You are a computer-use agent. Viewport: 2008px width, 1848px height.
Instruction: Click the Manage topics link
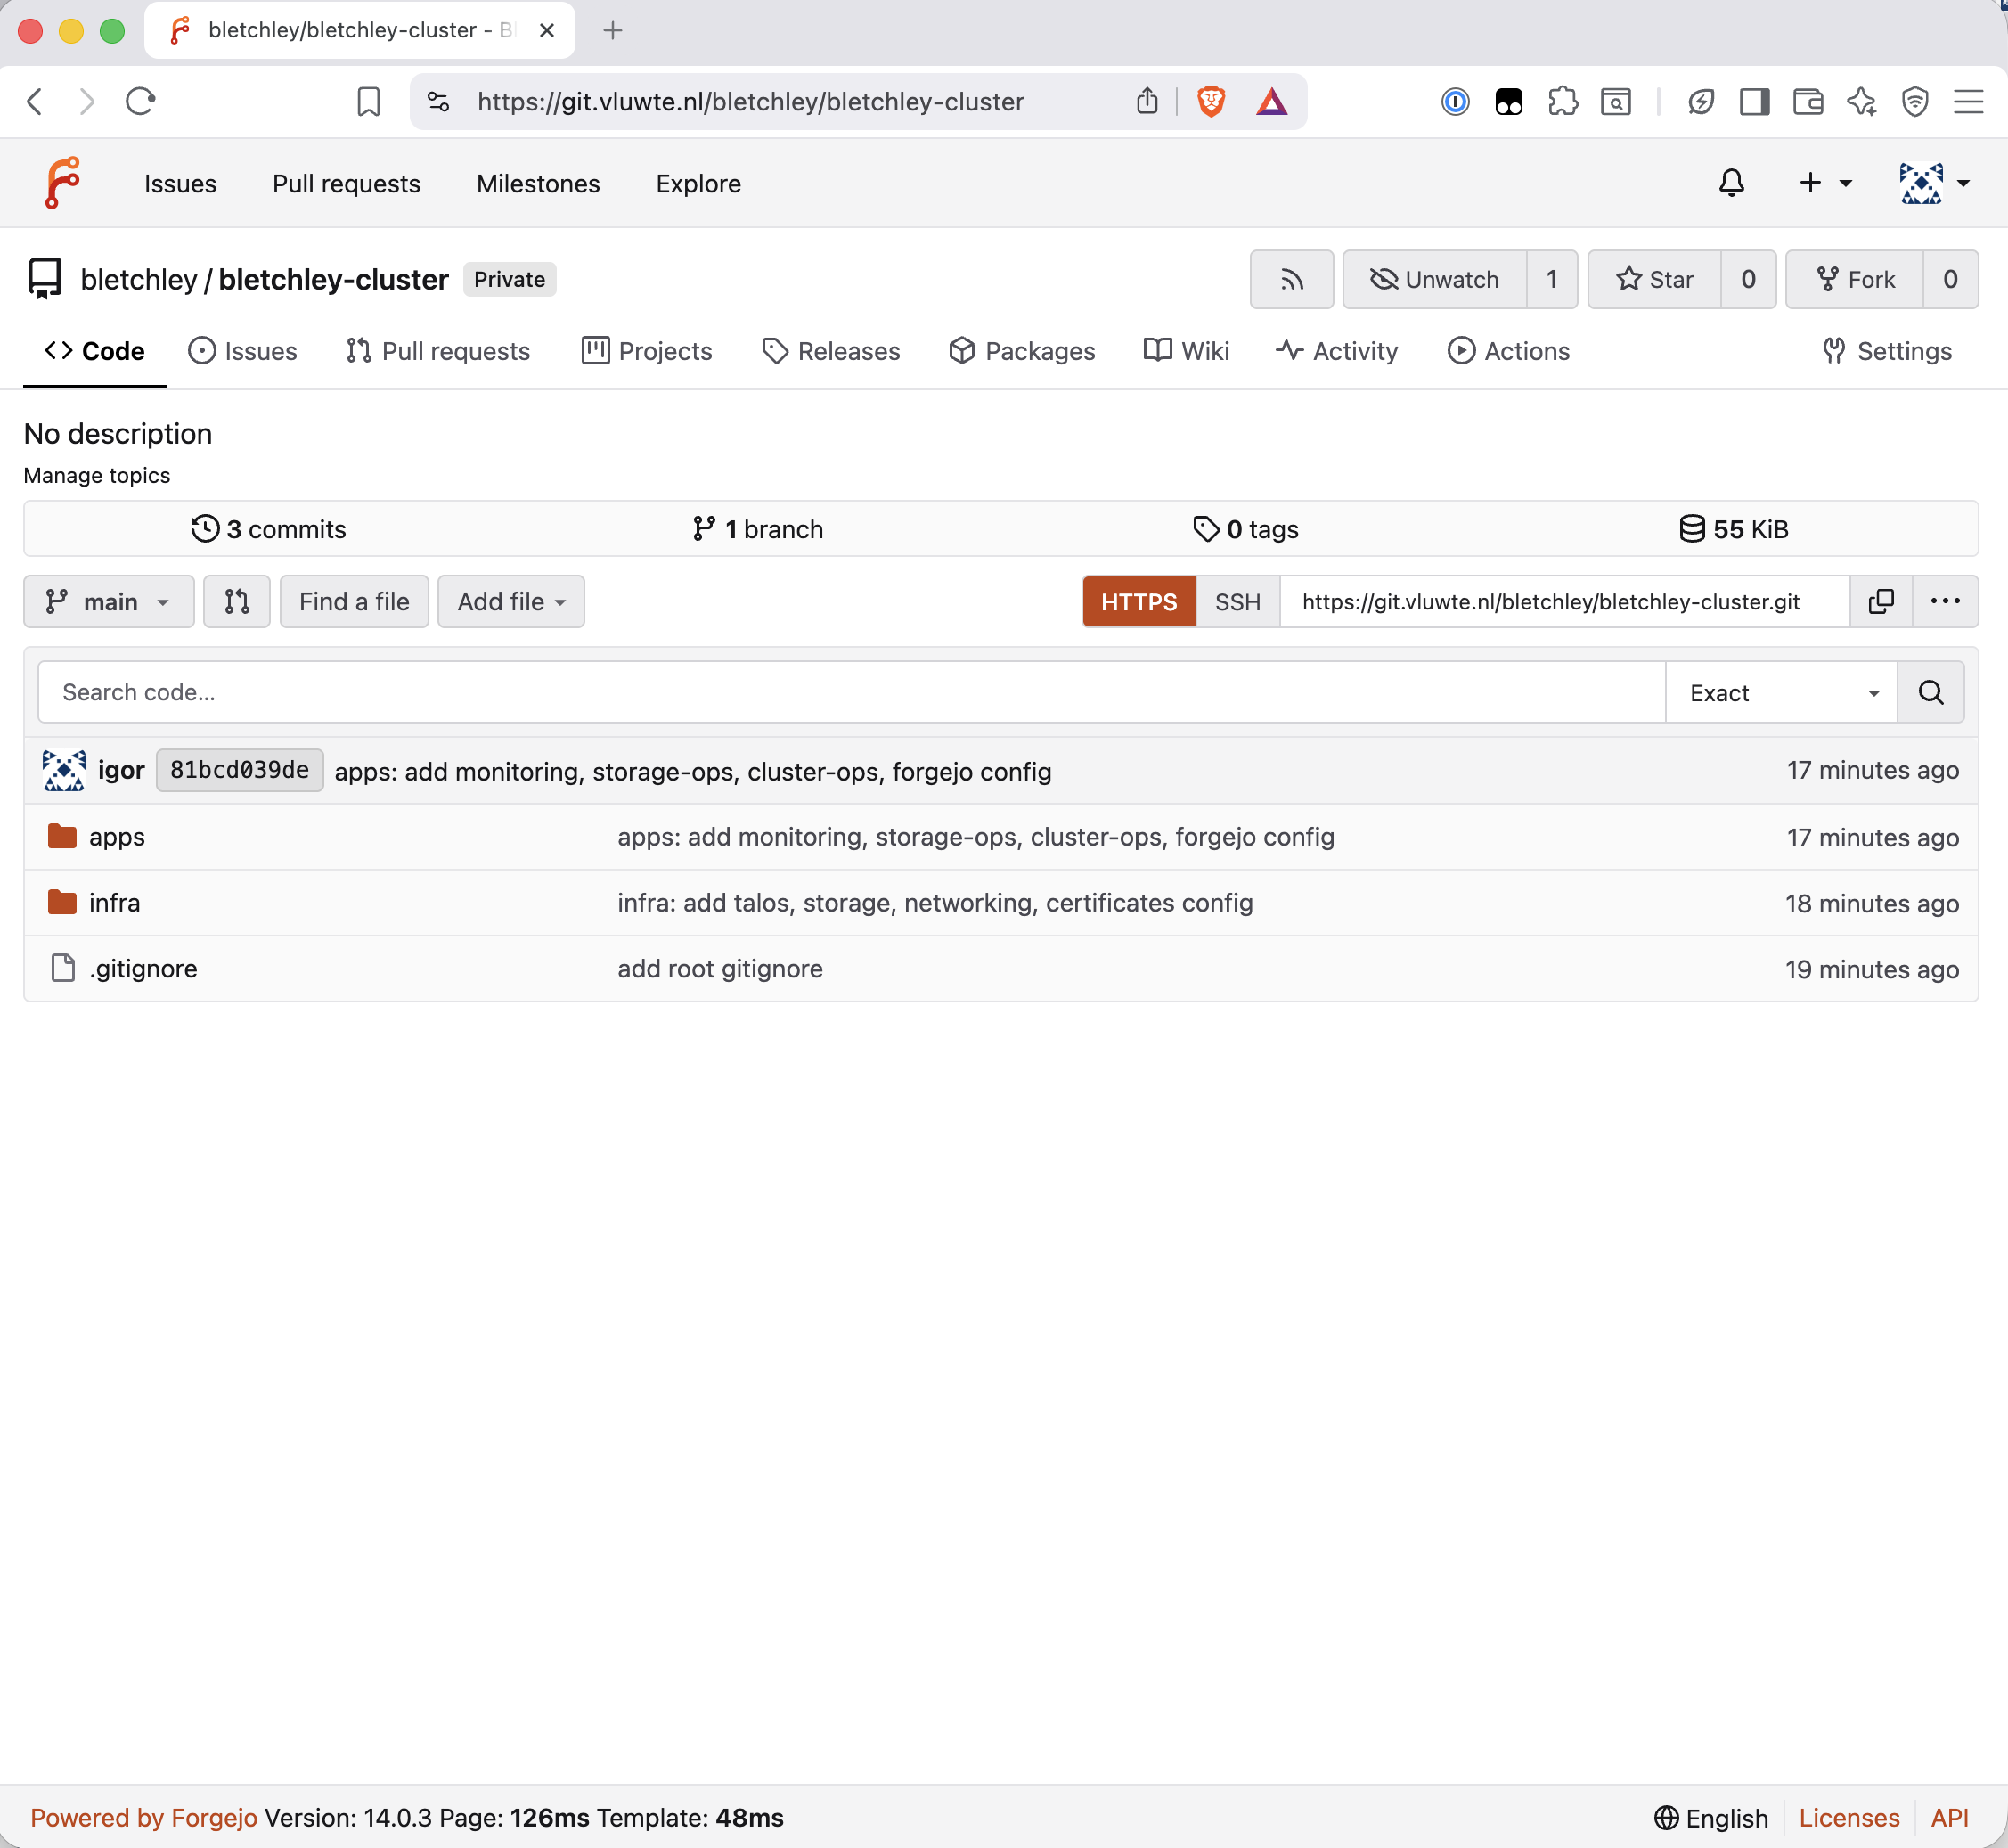click(x=96, y=475)
